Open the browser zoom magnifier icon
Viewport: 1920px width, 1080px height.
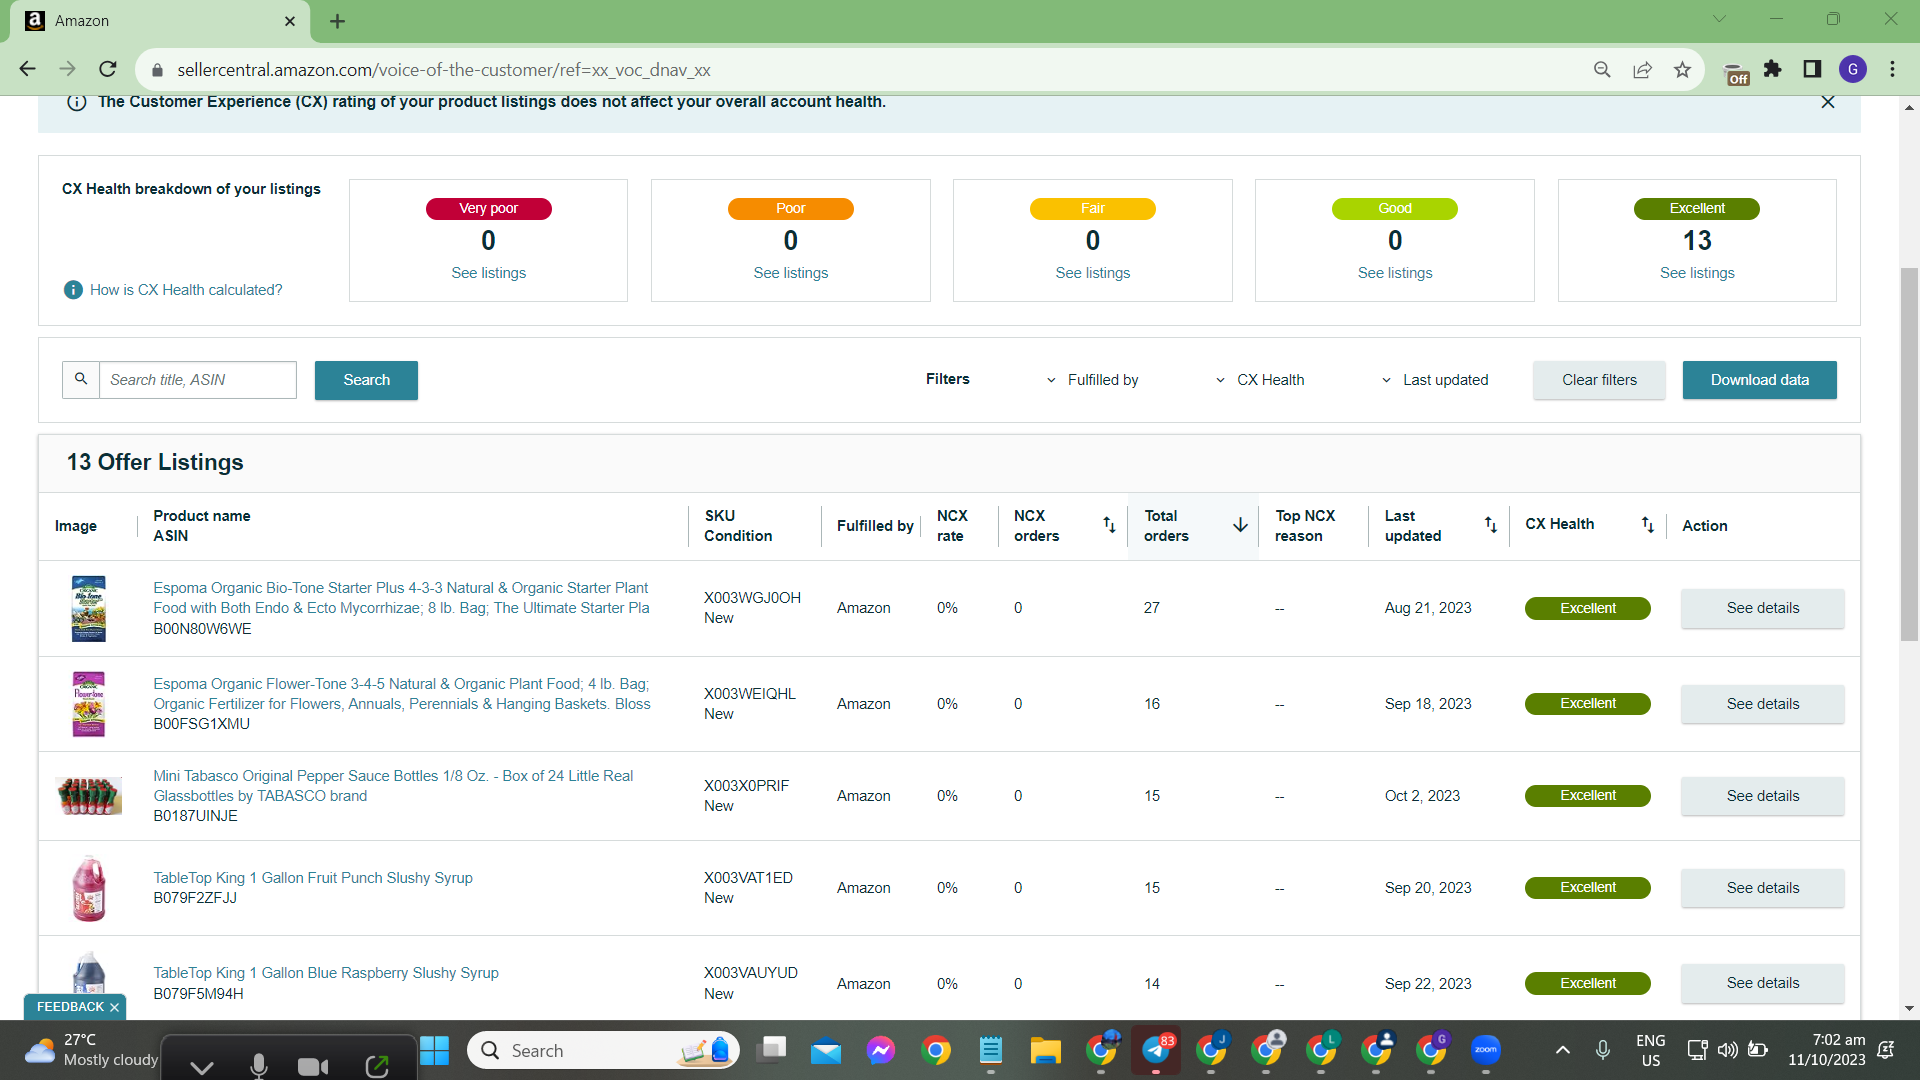pyautogui.click(x=1602, y=69)
